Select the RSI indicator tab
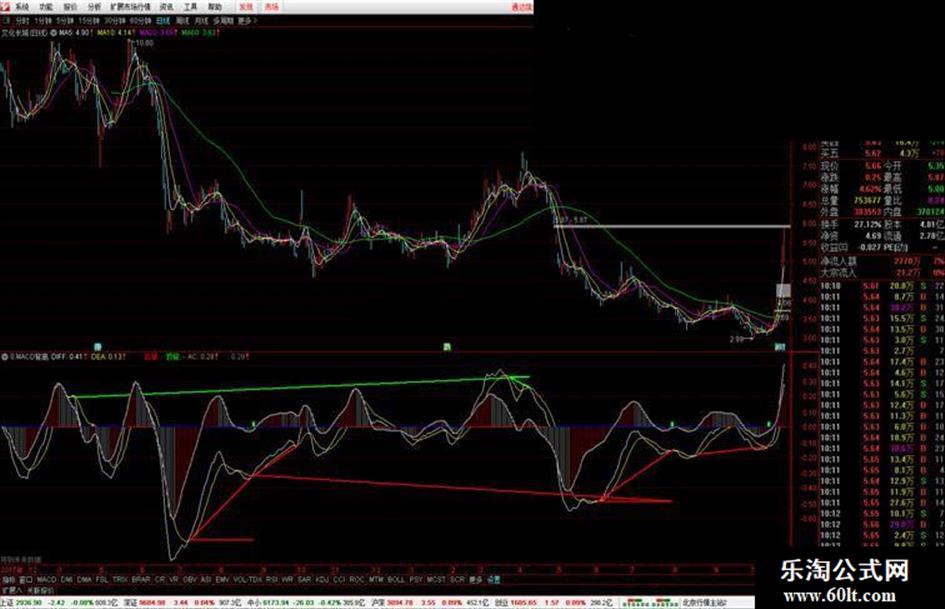945x609 pixels. click(x=271, y=579)
